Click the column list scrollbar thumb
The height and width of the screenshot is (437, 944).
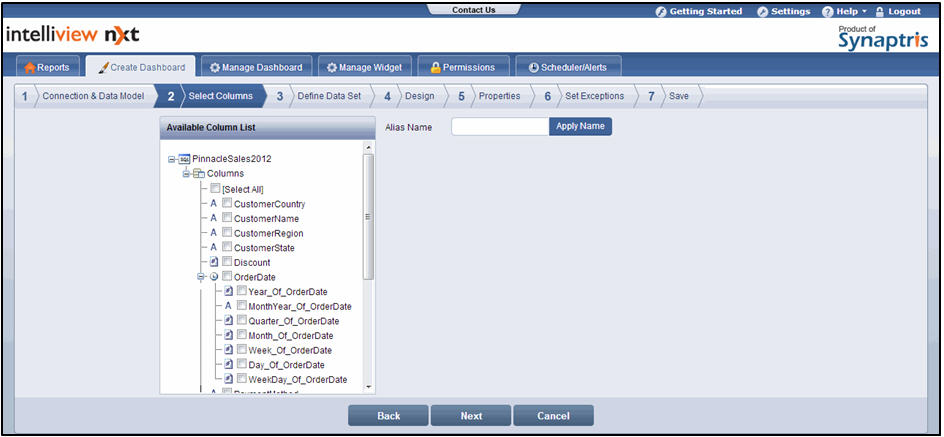point(368,217)
